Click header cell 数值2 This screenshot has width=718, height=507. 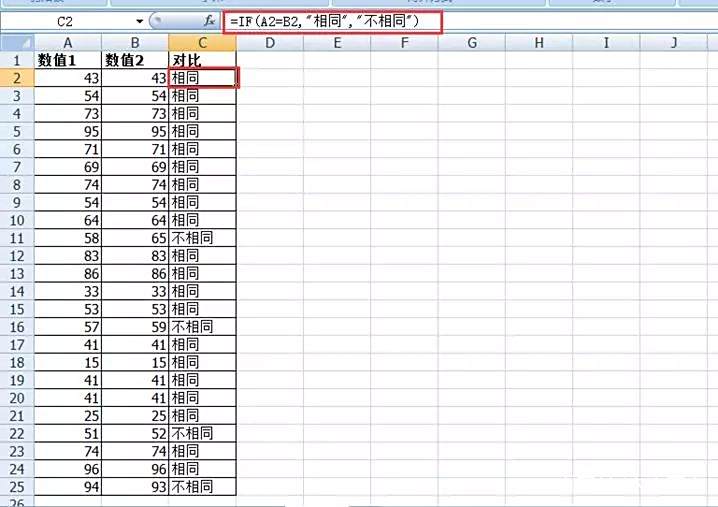tap(135, 60)
